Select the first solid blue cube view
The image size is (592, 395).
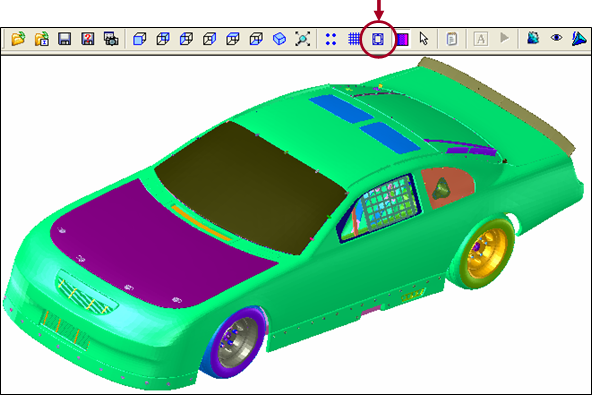point(139,39)
